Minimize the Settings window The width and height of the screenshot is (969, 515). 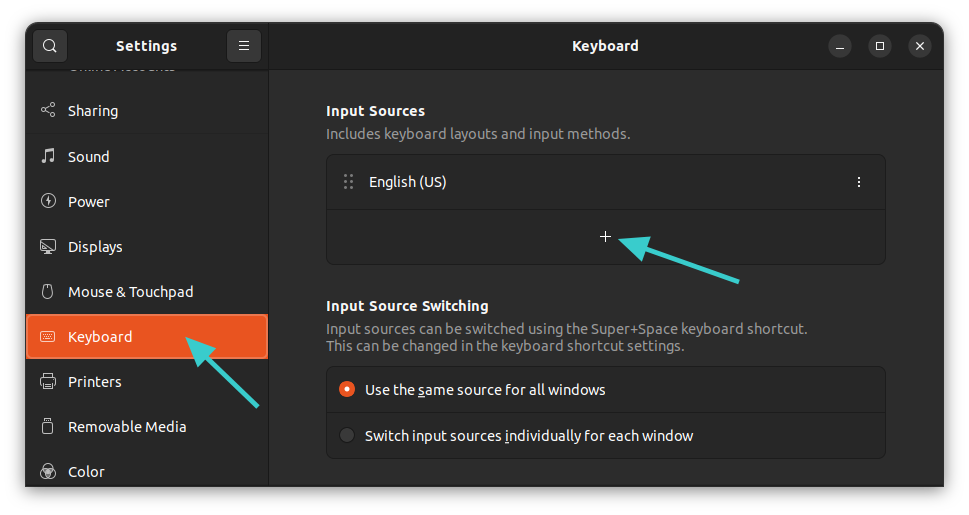(840, 46)
